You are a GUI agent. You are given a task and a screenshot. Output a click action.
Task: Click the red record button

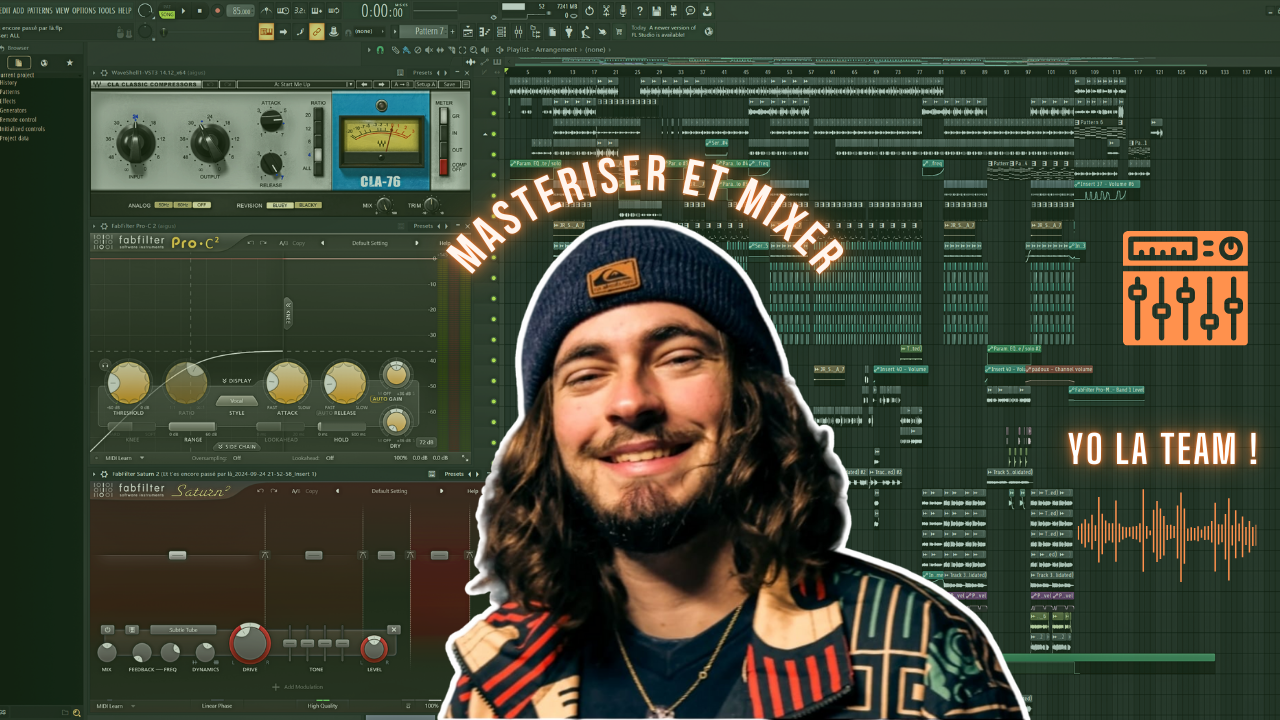[217, 11]
